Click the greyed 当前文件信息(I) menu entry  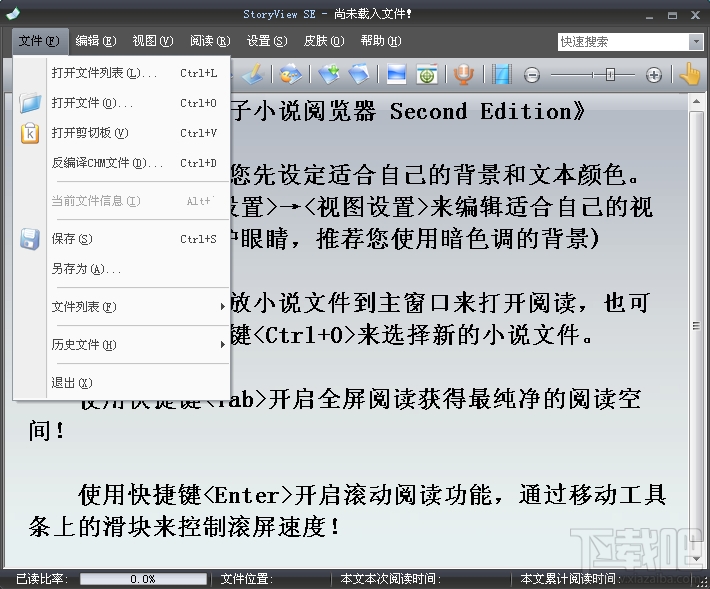139,201
